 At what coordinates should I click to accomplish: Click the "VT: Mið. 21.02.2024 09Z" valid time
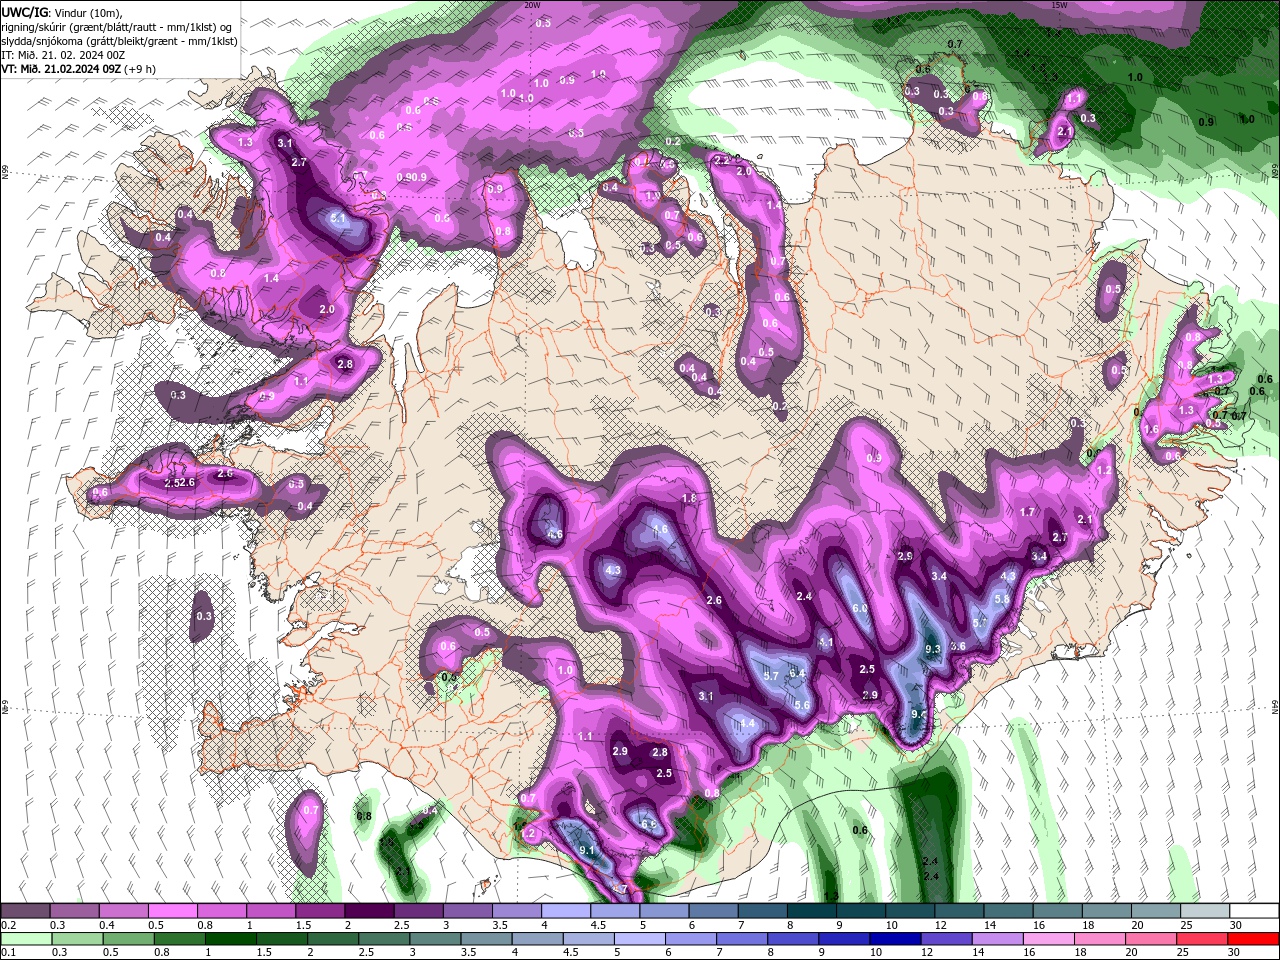point(61,69)
